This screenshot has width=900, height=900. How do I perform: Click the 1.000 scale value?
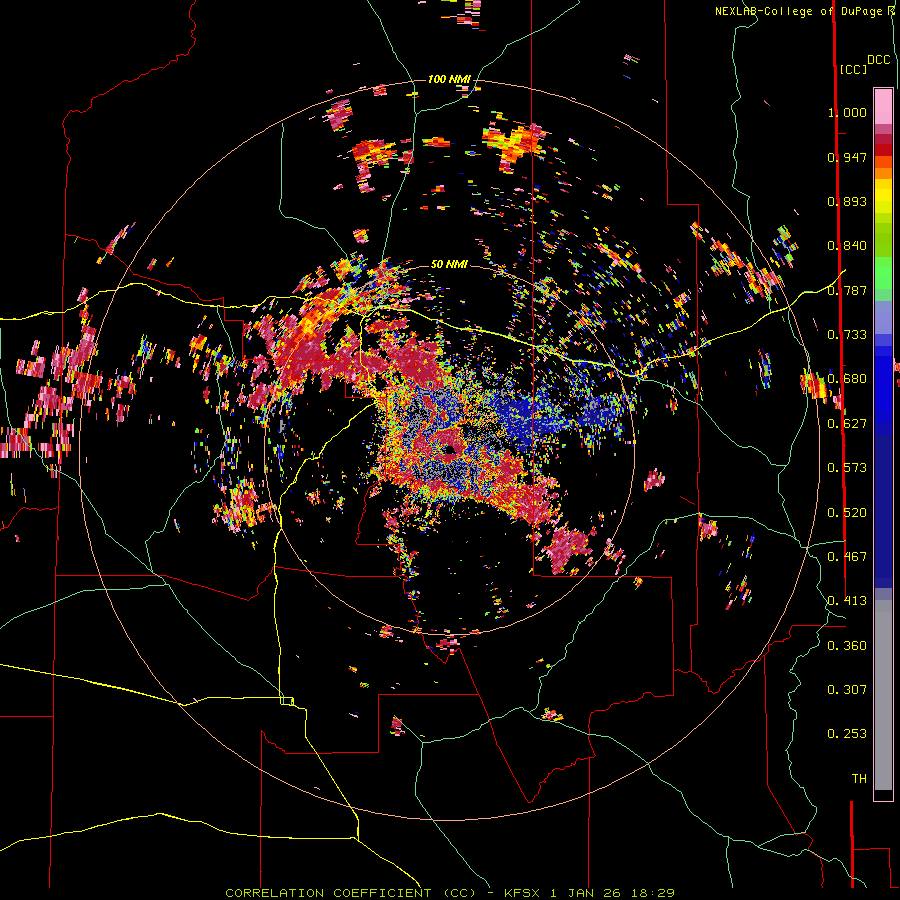[847, 112]
